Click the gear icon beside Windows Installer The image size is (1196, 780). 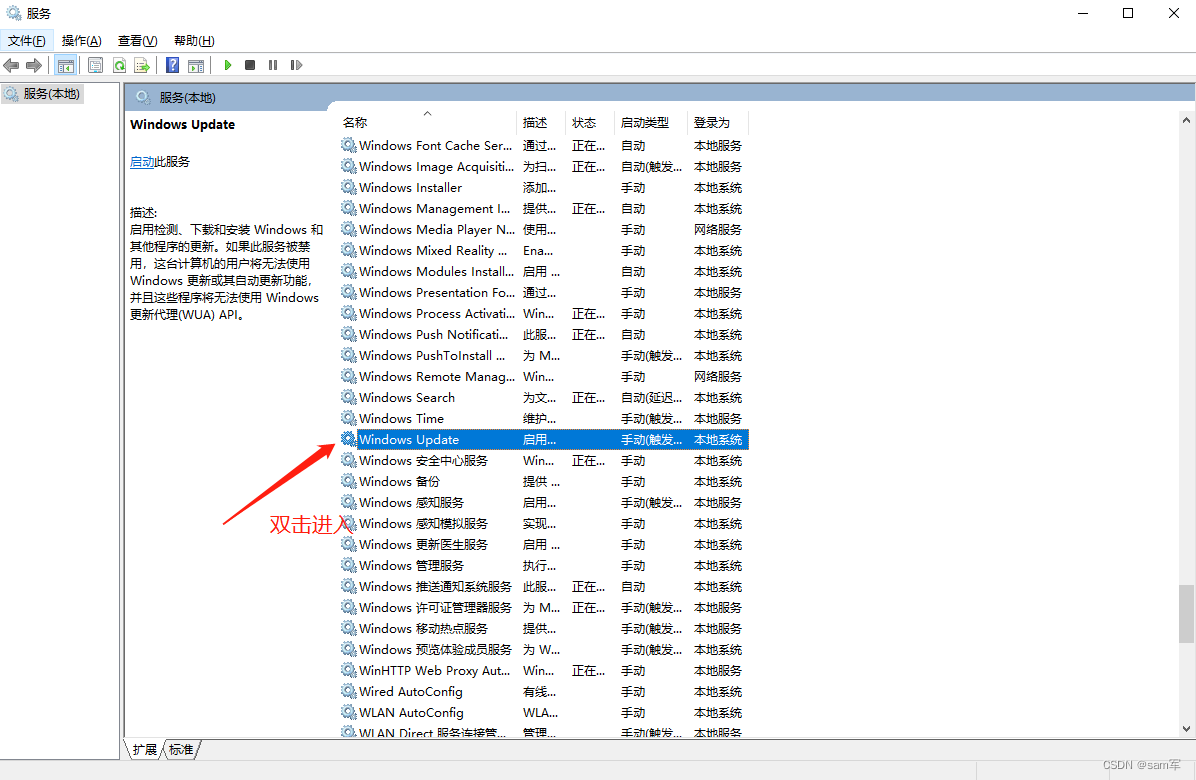click(x=349, y=187)
